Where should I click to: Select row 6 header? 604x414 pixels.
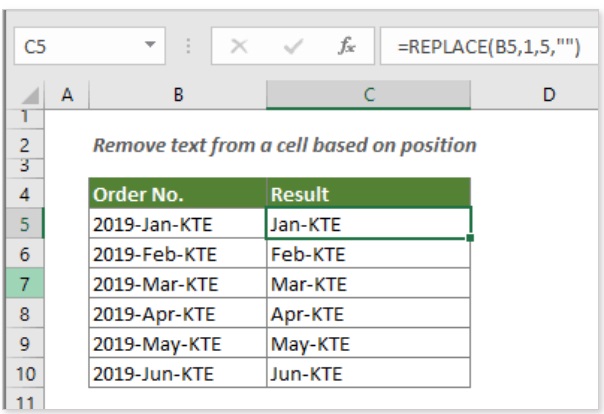(x=25, y=254)
